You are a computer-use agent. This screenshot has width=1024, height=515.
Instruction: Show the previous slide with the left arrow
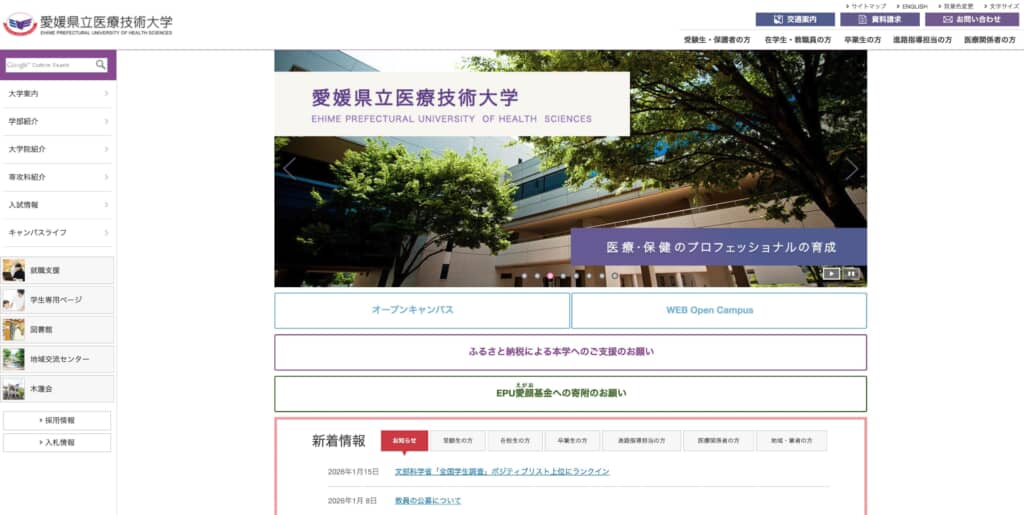tap(289, 168)
